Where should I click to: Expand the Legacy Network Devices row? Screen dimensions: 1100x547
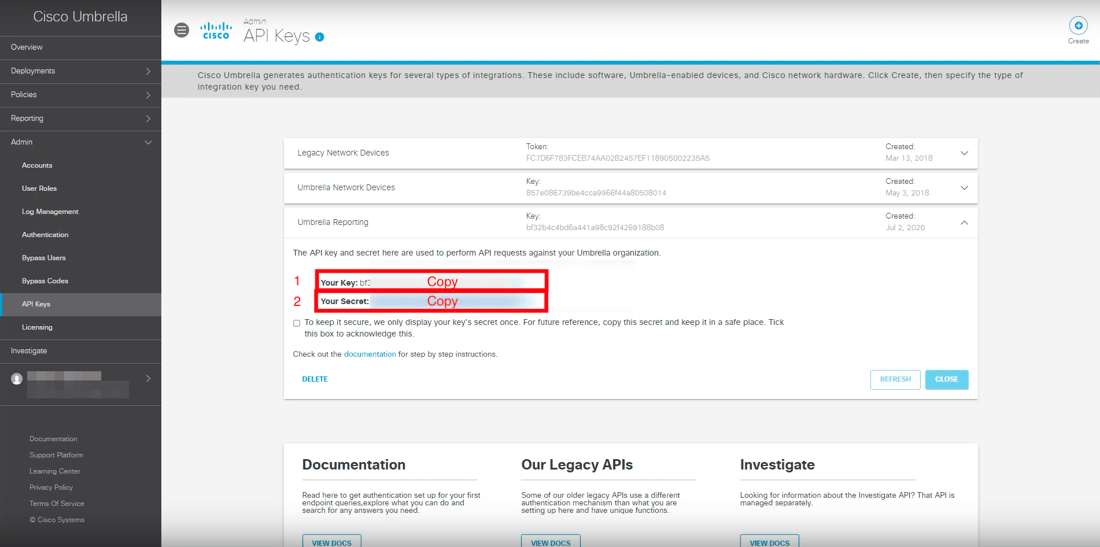point(964,153)
